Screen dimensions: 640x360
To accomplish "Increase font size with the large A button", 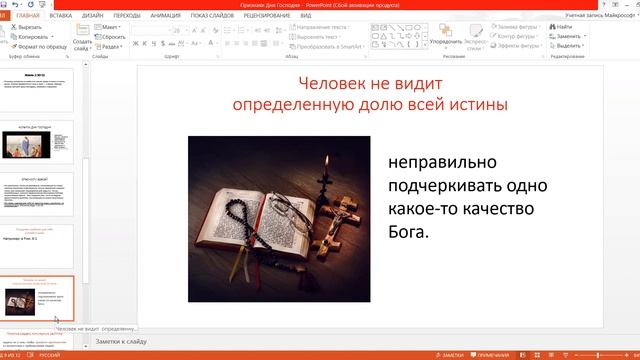I will 194,31.
